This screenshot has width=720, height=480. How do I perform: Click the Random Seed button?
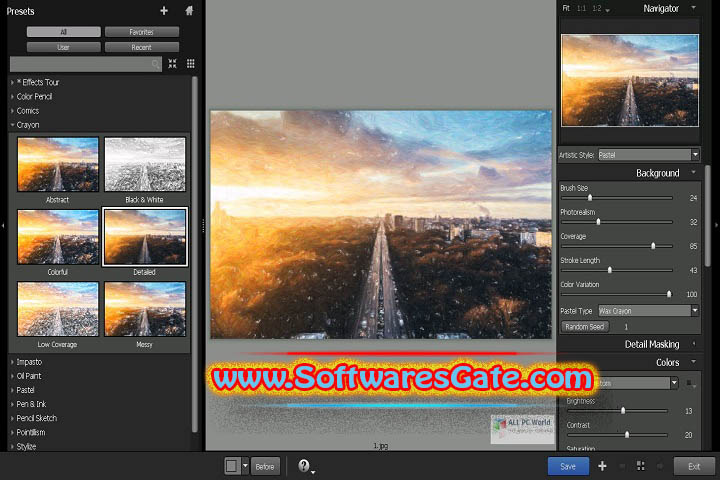click(585, 327)
